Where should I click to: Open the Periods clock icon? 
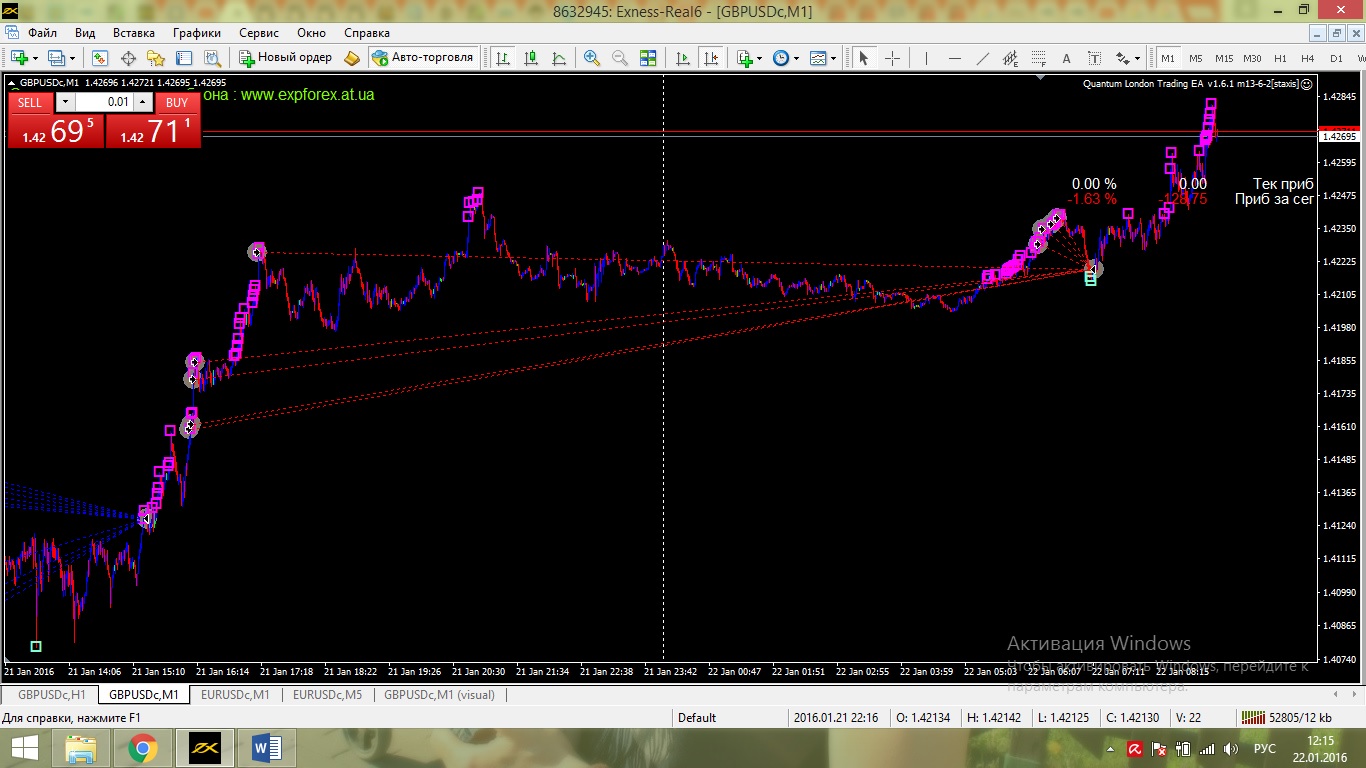click(780, 58)
